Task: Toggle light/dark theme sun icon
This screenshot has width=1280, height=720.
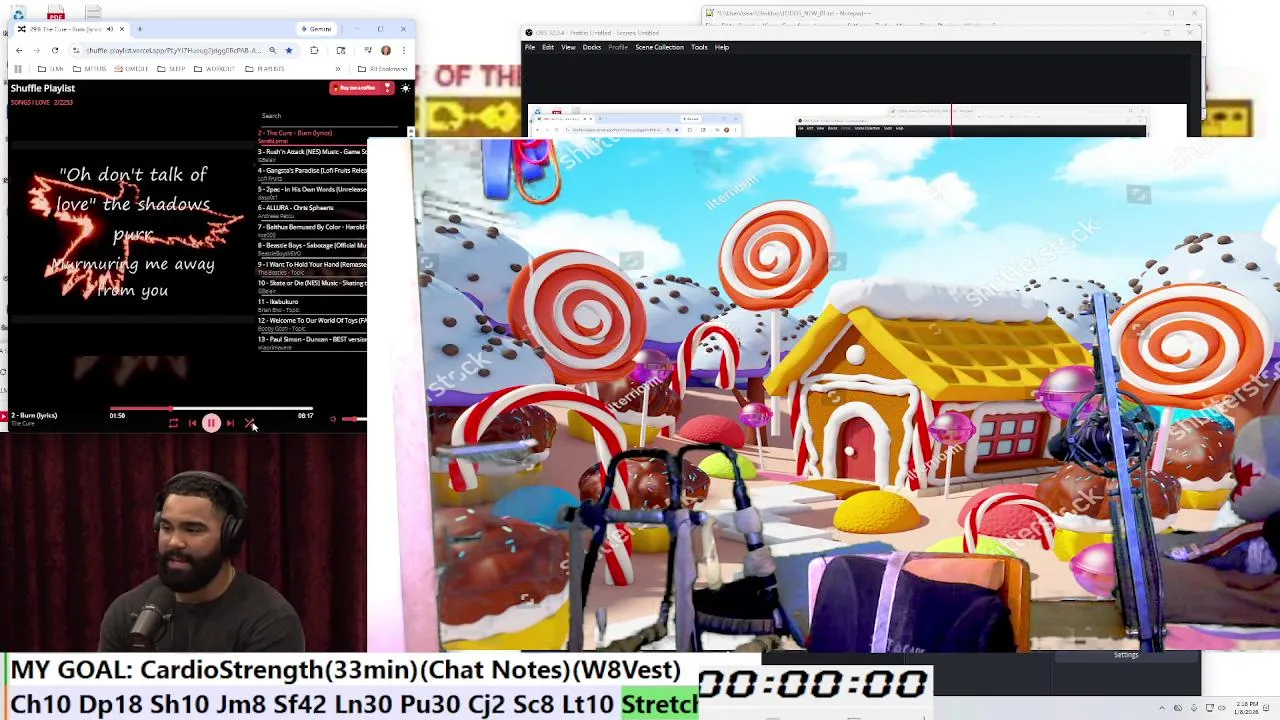Action: pyautogui.click(x=405, y=88)
